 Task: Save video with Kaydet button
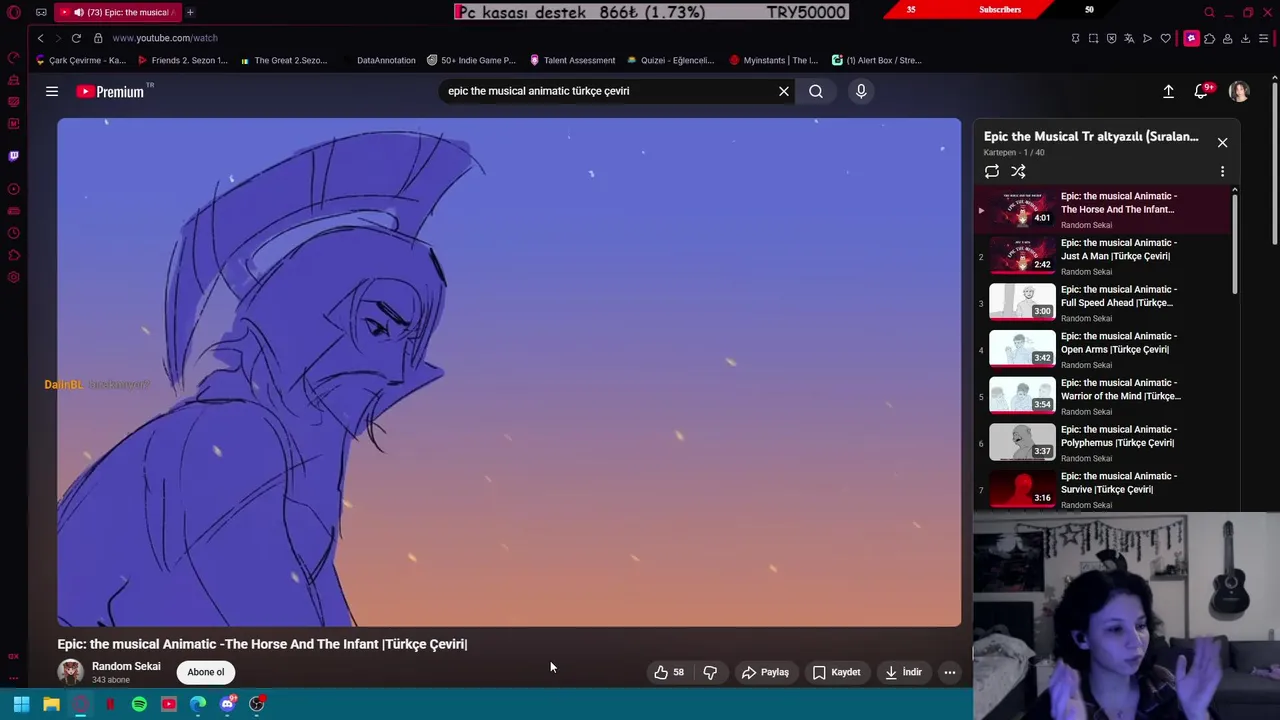[x=836, y=672]
